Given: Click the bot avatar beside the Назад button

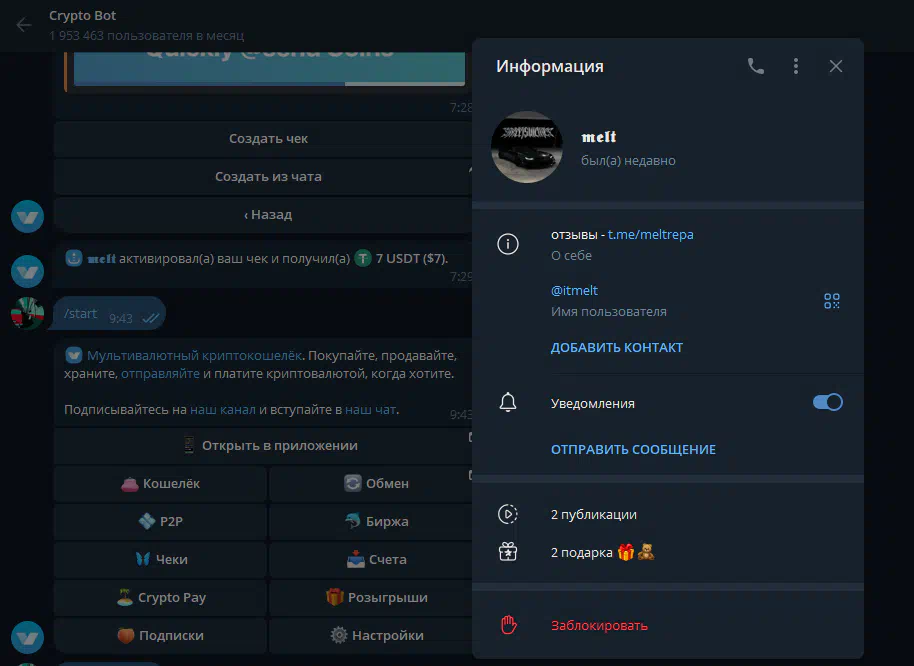Looking at the screenshot, I should [27, 217].
